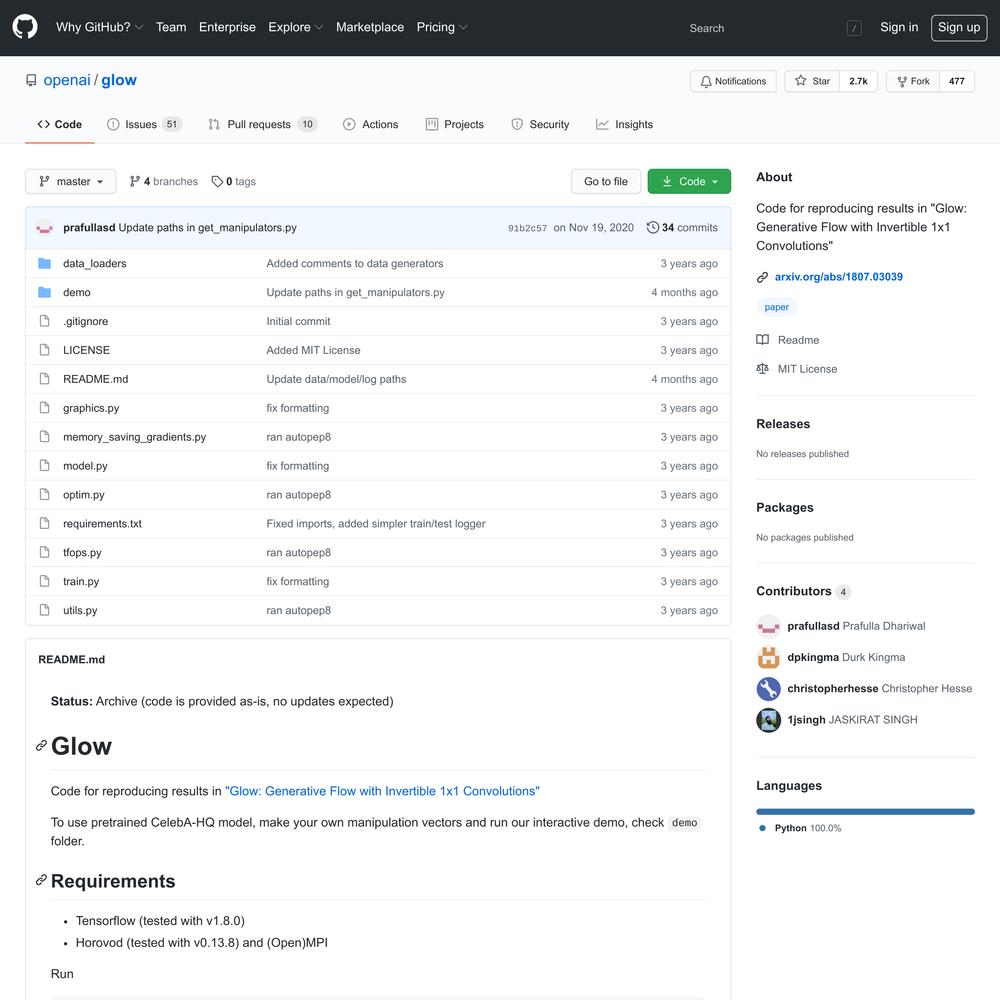Click the repository book icon beside openai
This screenshot has width=1000, height=1000.
(x=31, y=80)
